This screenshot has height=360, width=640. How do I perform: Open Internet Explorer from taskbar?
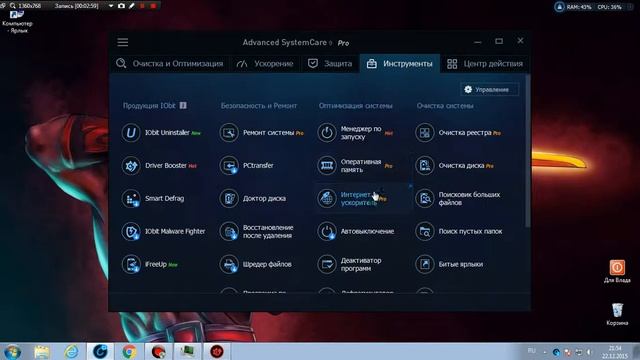tap(71, 351)
